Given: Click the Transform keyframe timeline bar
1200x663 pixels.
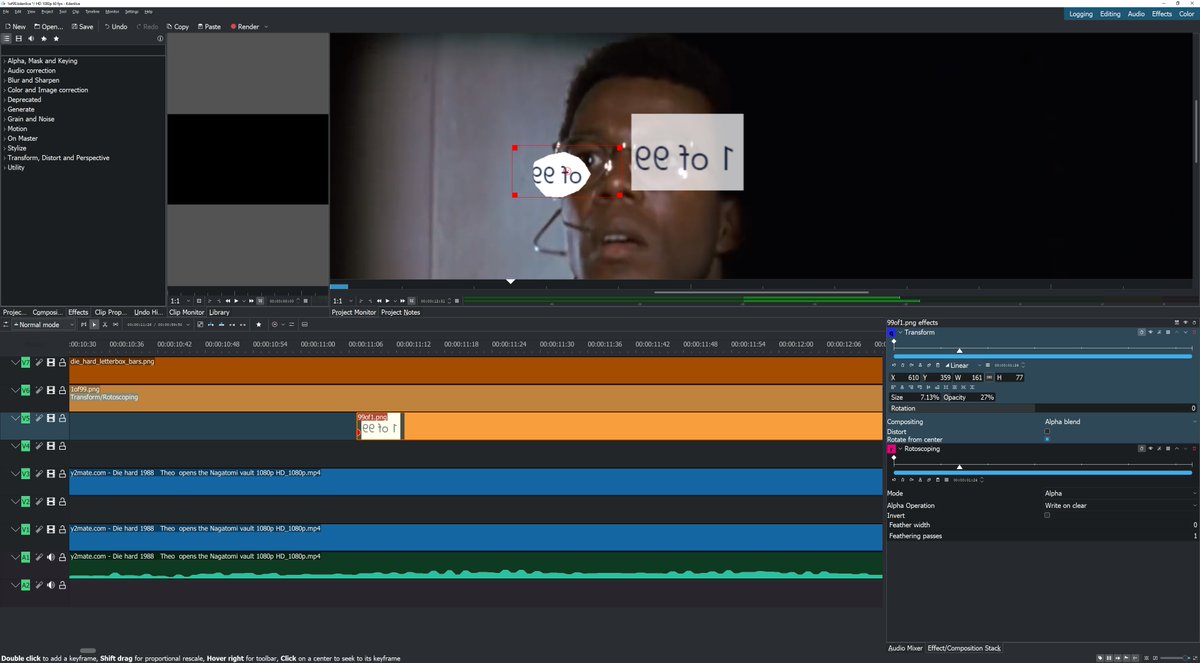Looking at the screenshot, I should coord(1042,355).
